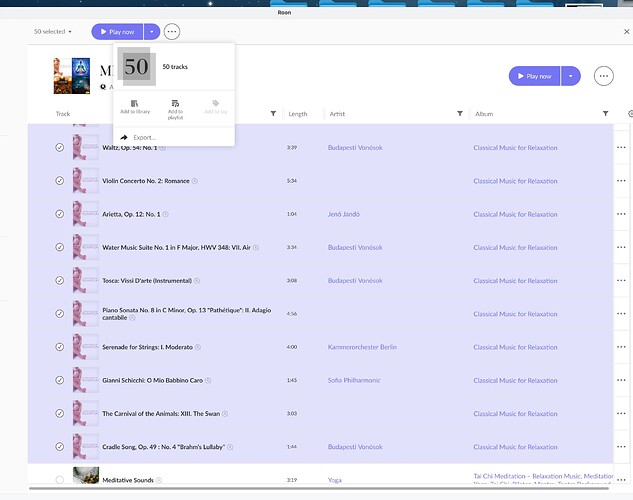Open more options for Serenade for Strings row
Image resolution: width=633 pixels, height=500 pixels.
pos(621,347)
